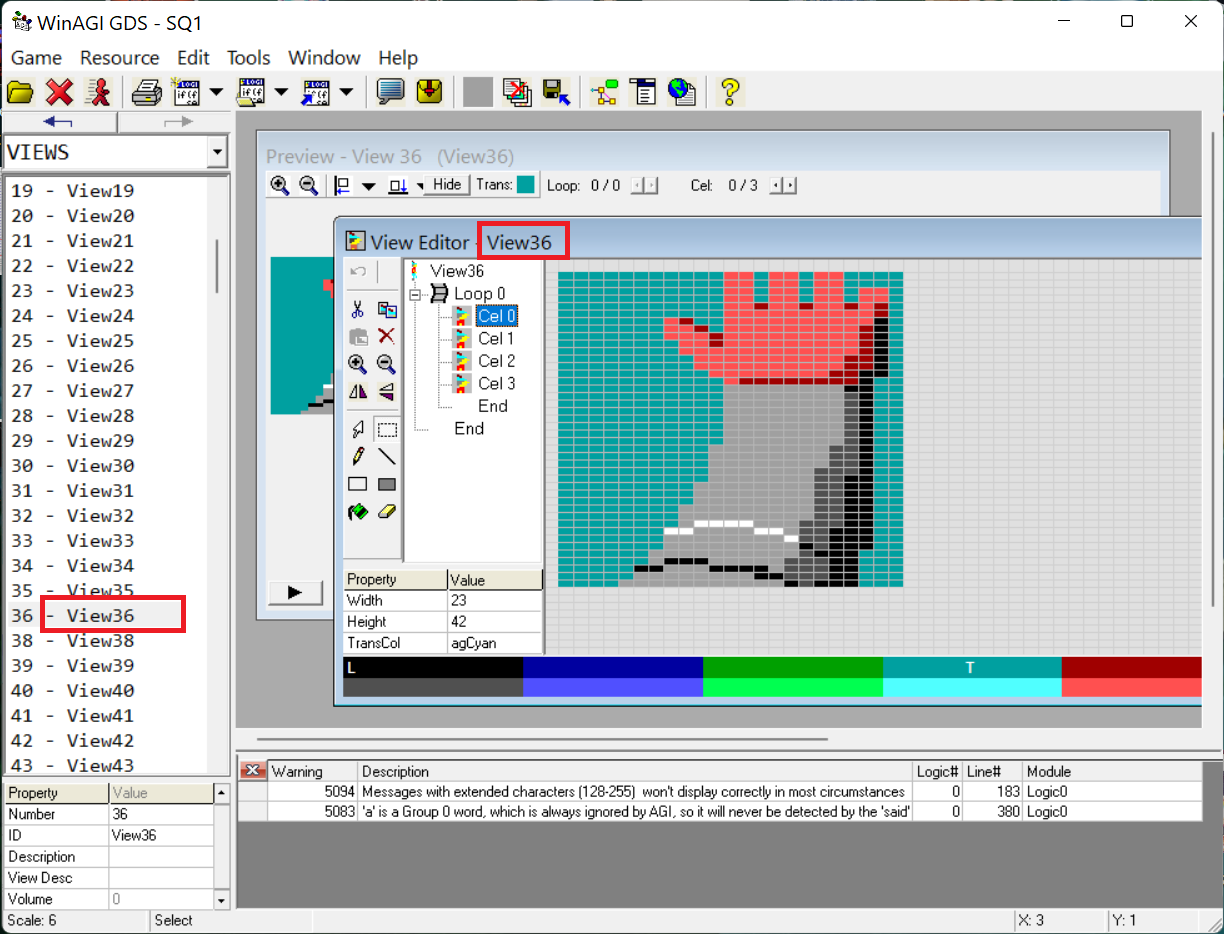
Task: Select Cel 2 in the view tree
Action: pyautogui.click(x=496, y=361)
